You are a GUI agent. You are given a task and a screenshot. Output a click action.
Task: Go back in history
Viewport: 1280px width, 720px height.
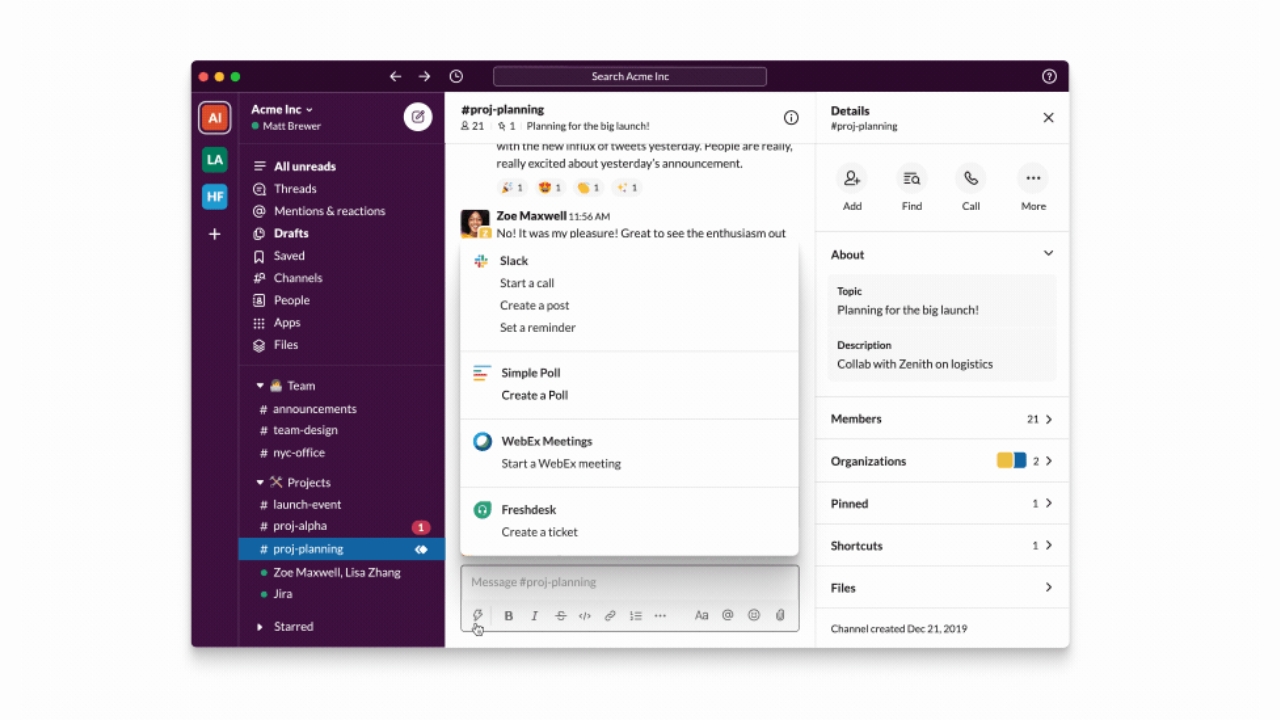pos(395,76)
